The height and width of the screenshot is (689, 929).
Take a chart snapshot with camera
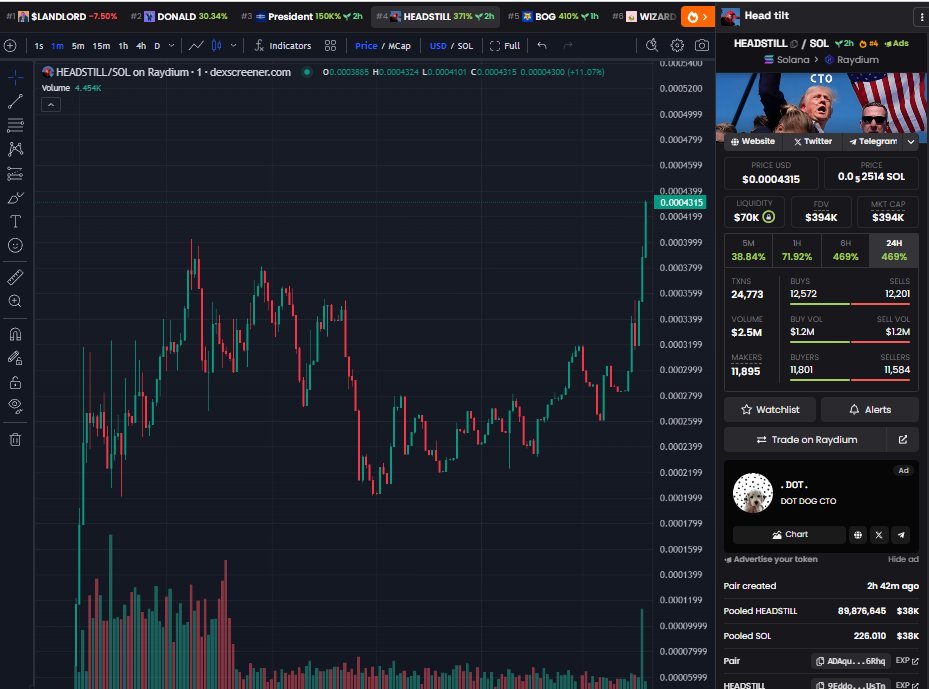pyautogui.click(x=702, y=46)
